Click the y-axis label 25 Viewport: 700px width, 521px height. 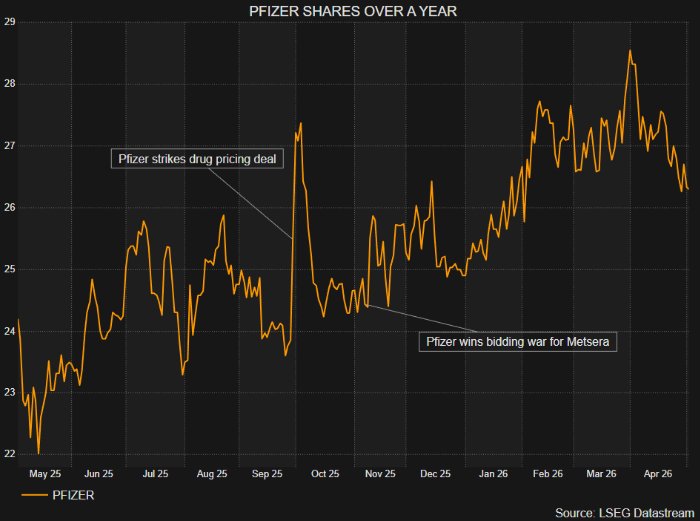click(x=9, y=269)
